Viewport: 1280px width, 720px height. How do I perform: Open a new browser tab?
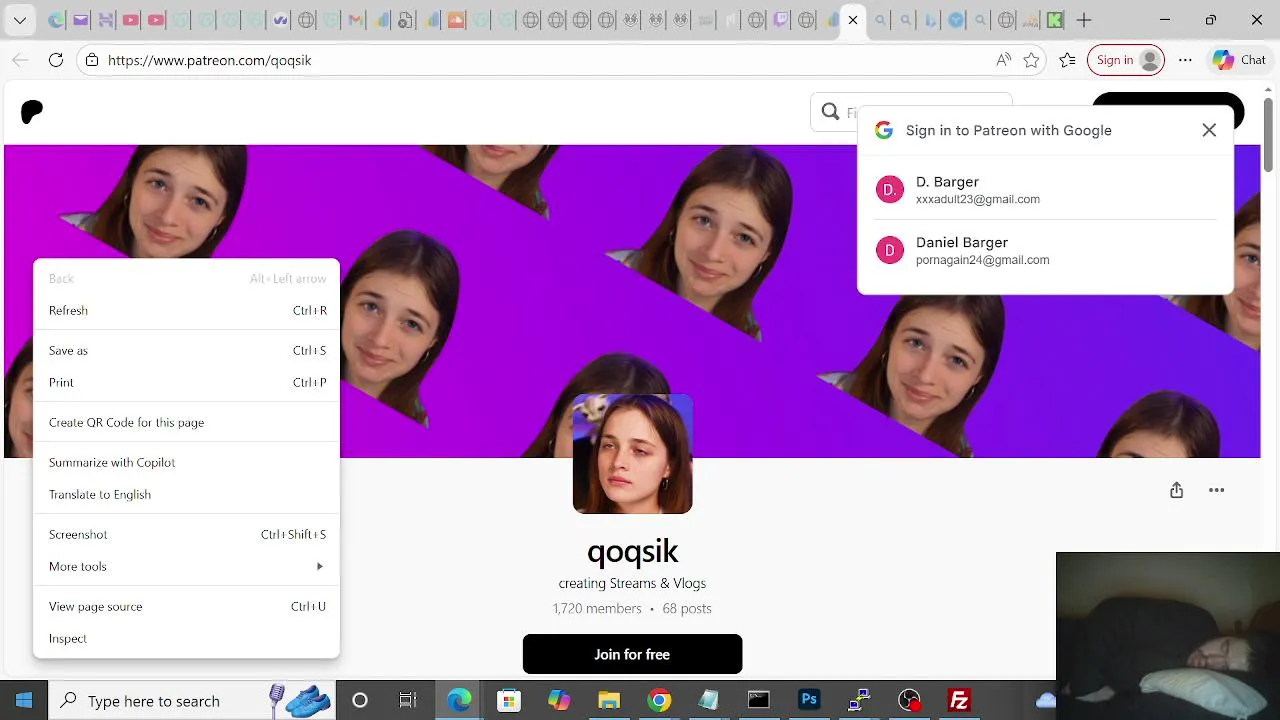tap(1084, 20)
